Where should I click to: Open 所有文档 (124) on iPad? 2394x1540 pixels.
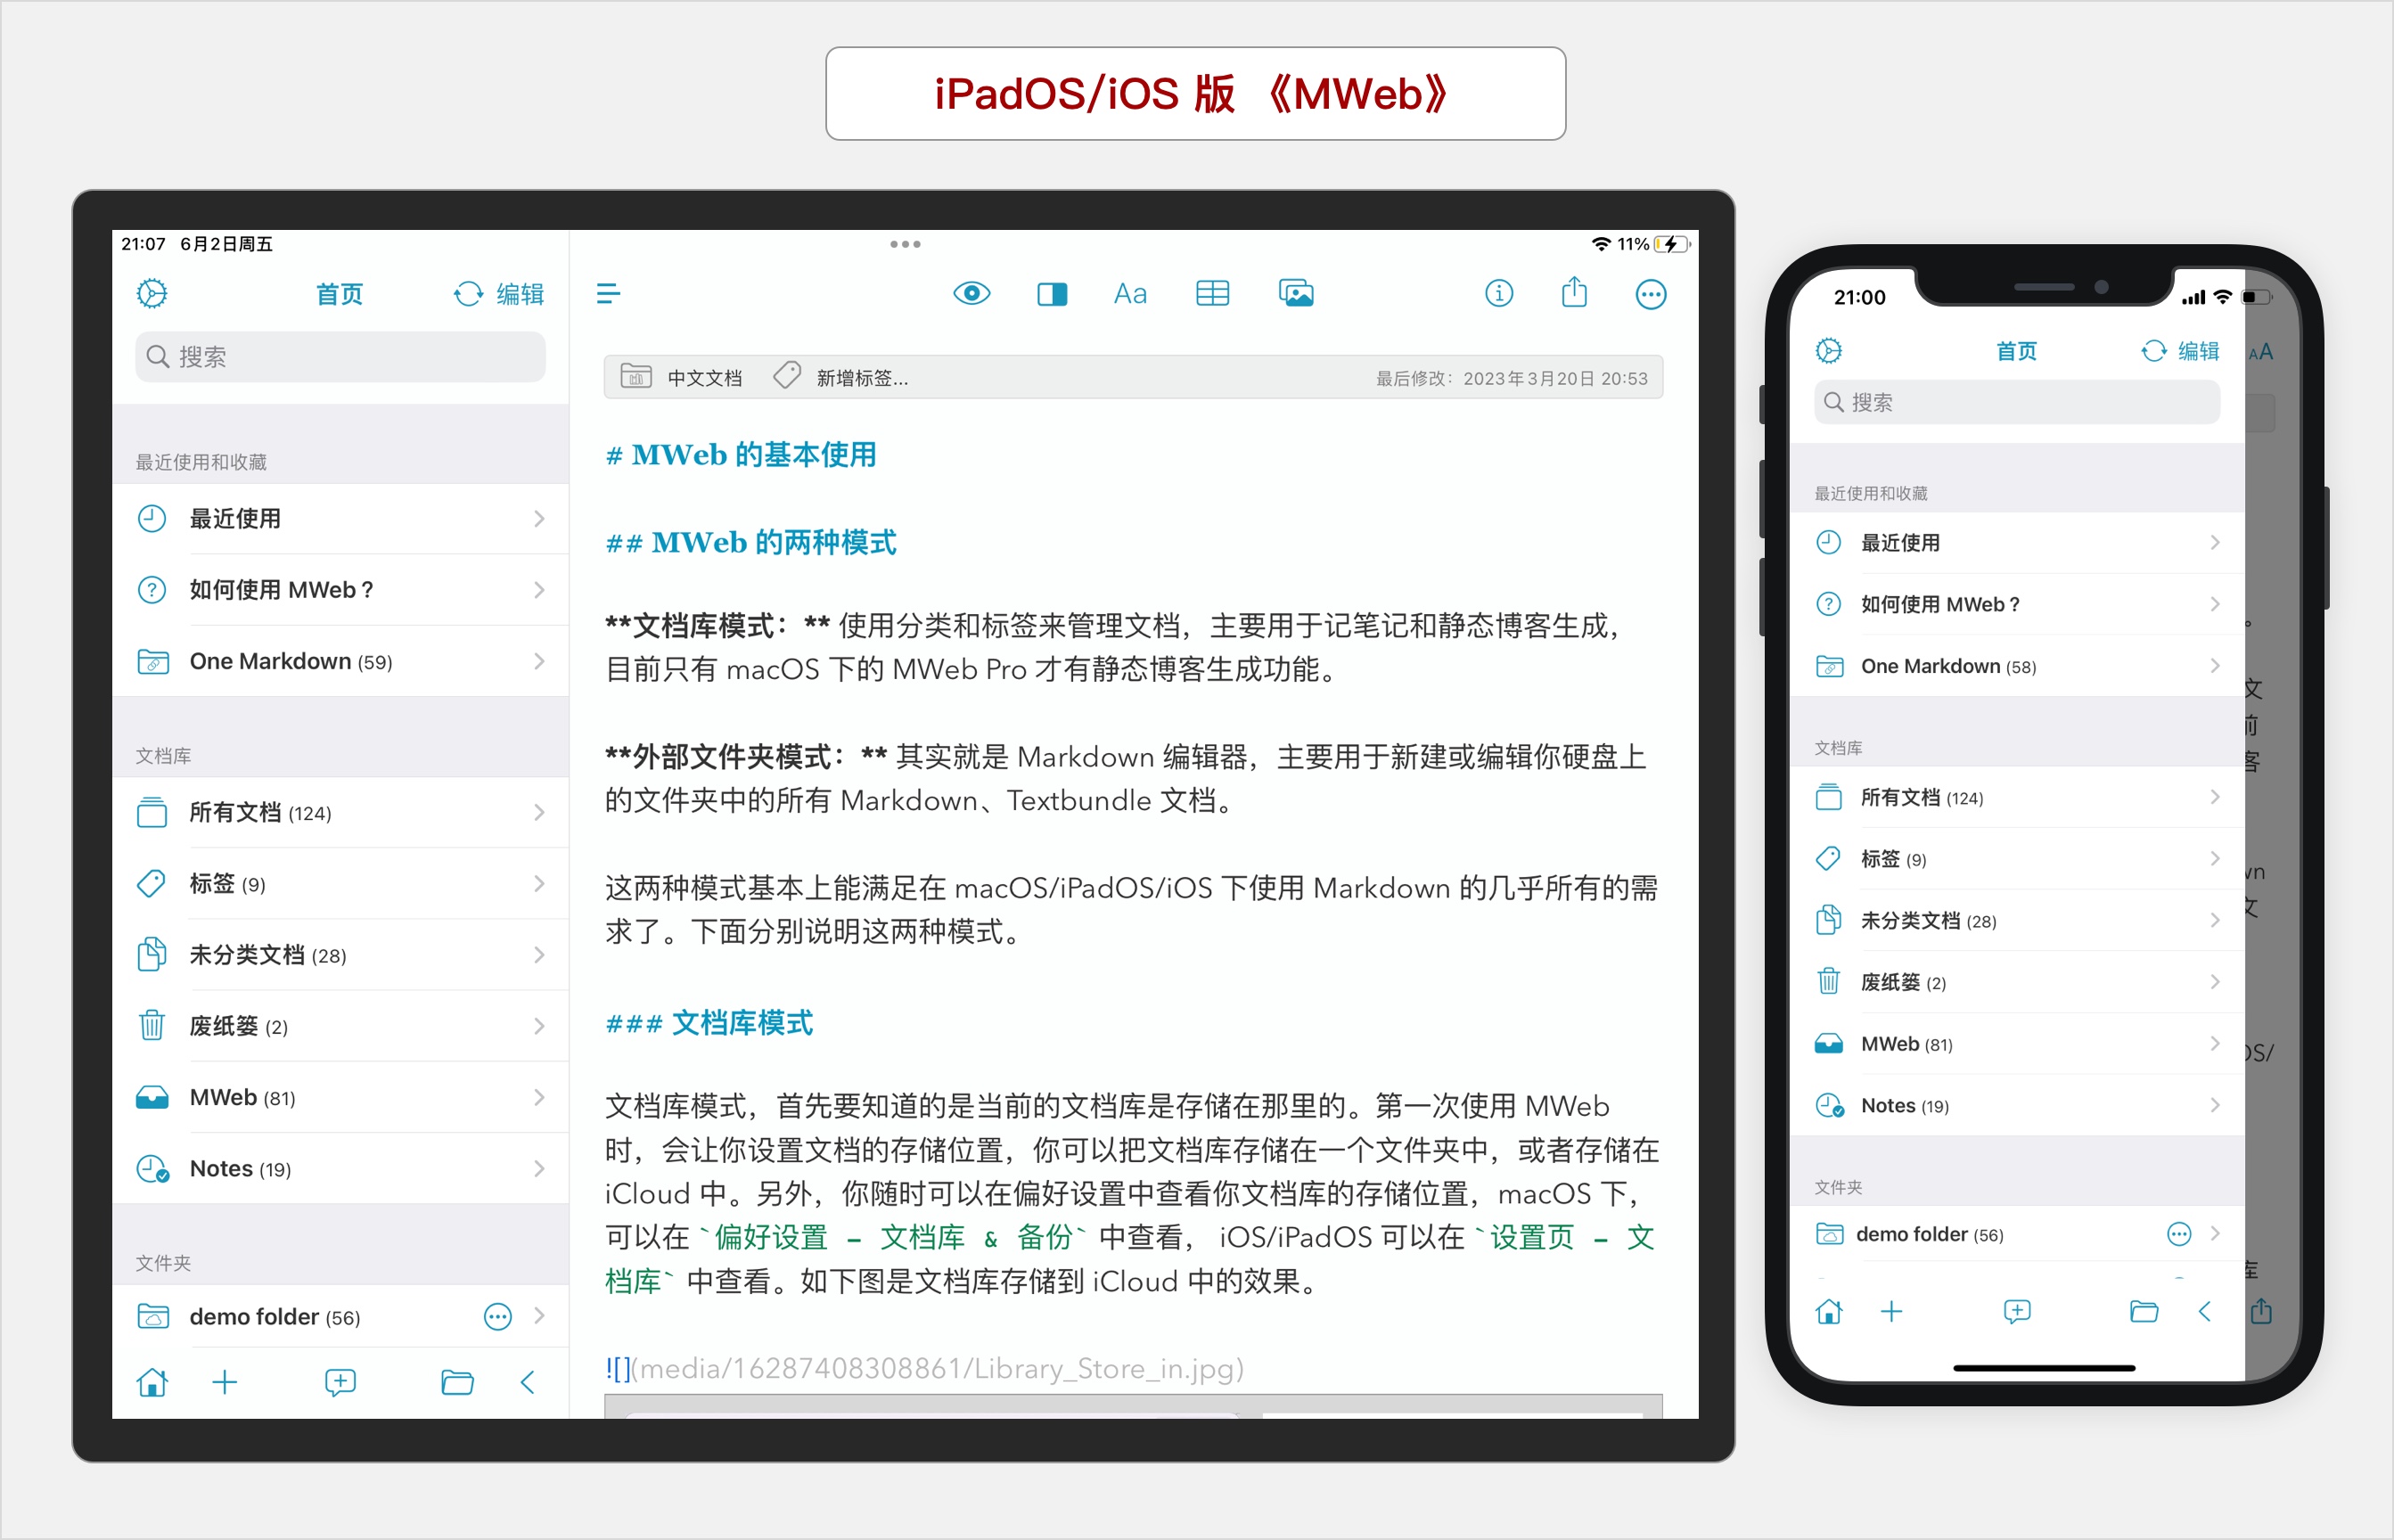point(340,812)
